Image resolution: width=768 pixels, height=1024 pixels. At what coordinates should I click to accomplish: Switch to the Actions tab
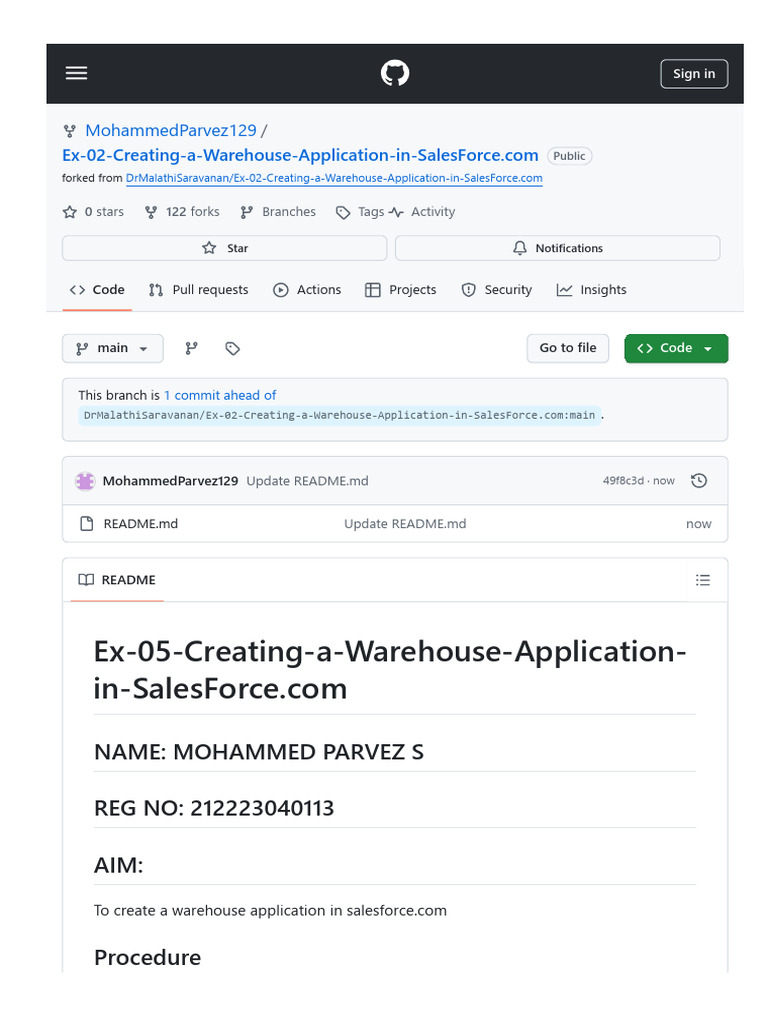[307, 290]
